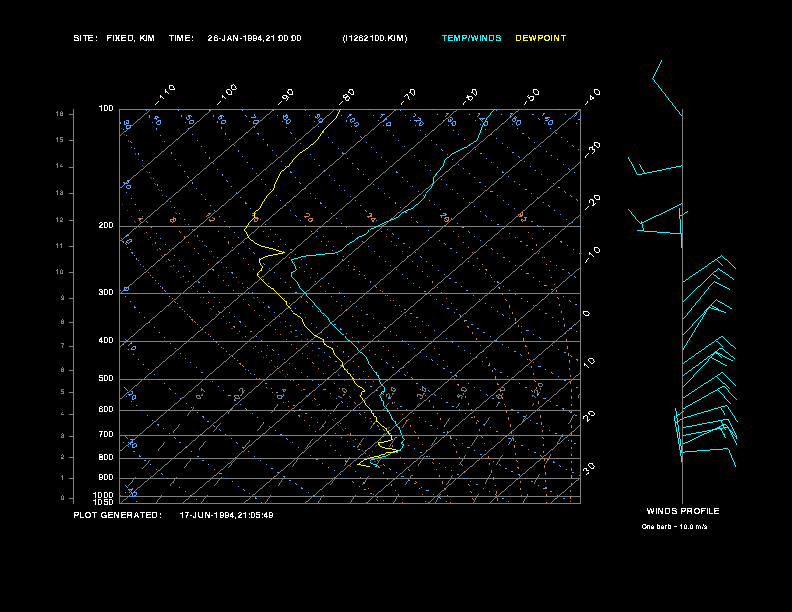Click the 300 pressure level label
Screen dimensions: 792x612
point(106,292)
